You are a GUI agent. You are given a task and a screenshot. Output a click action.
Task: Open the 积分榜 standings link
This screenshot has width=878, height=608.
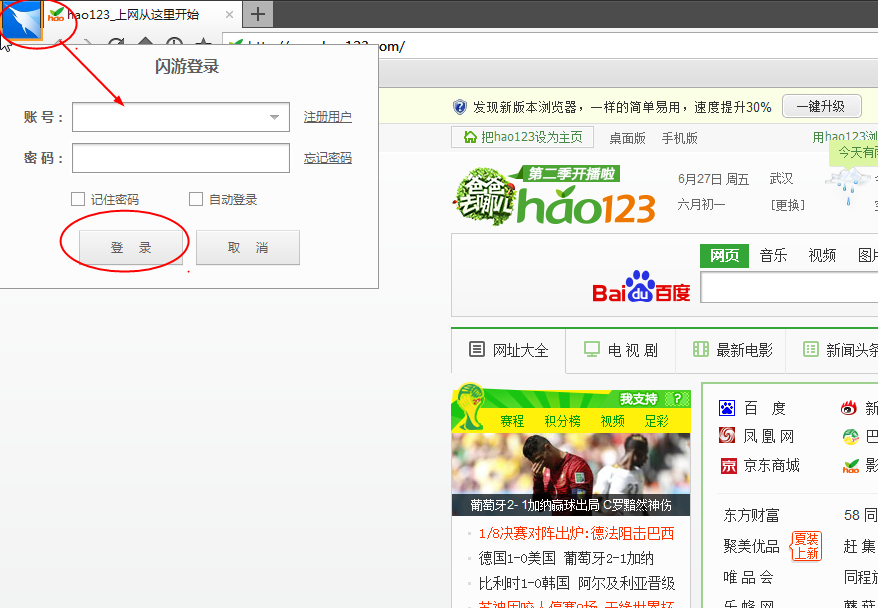[x=562, y=421]
